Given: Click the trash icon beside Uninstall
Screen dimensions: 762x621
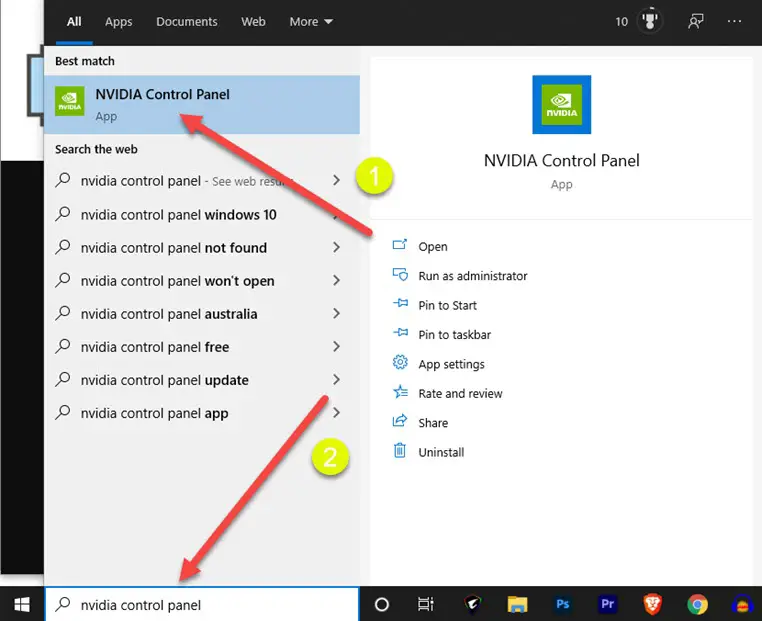Looking at the screenshot, I should coord(399,450).
